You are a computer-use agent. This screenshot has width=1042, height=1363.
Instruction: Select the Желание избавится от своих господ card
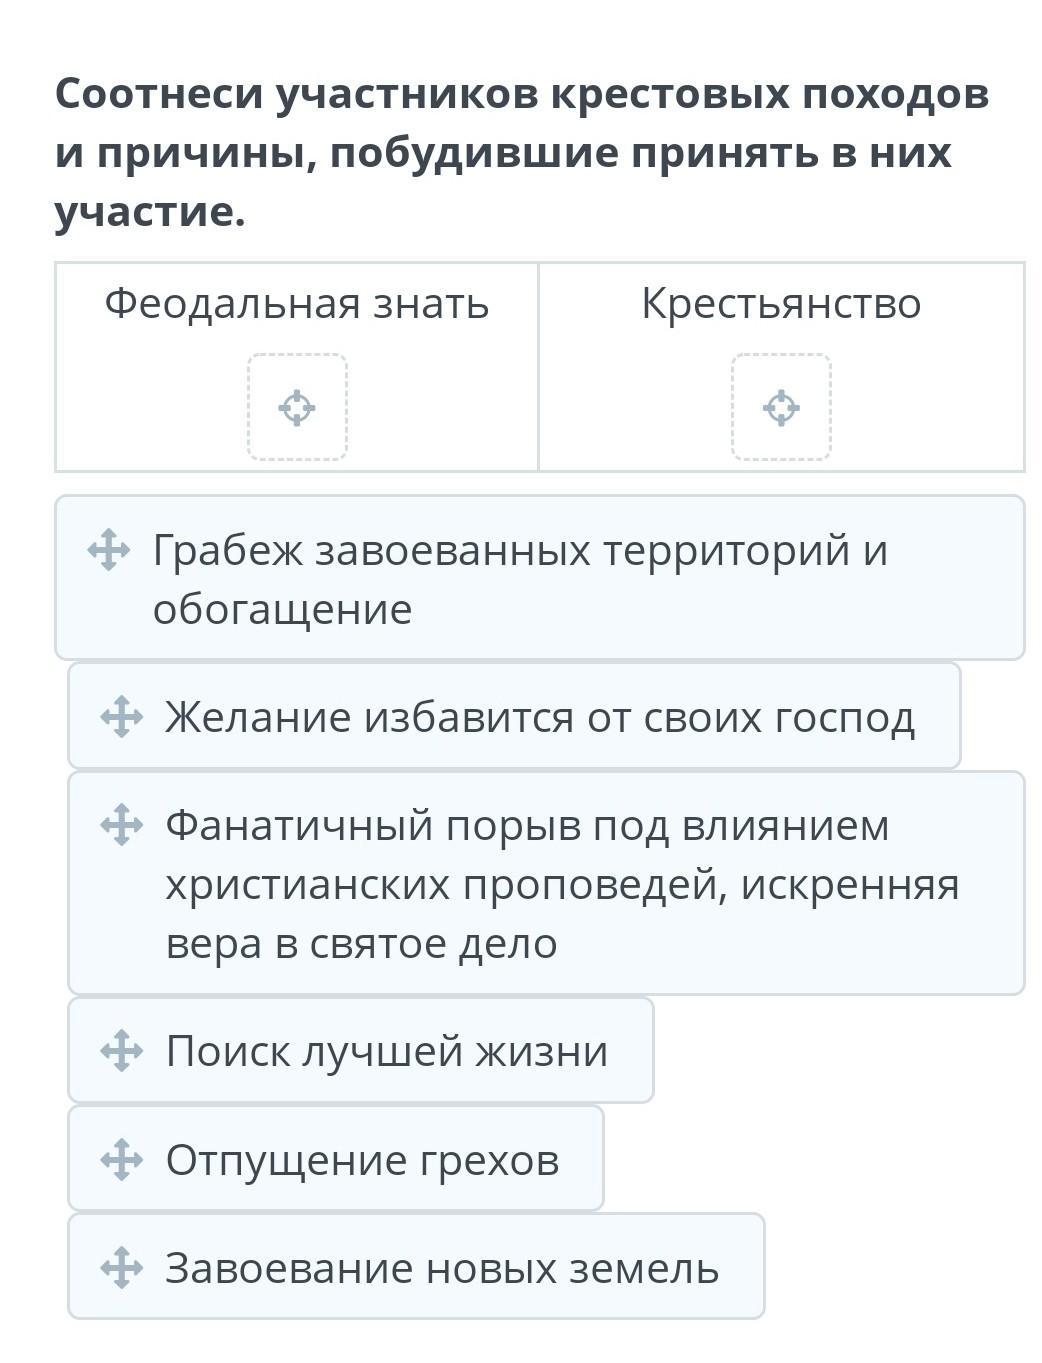(x=540, y=717)
